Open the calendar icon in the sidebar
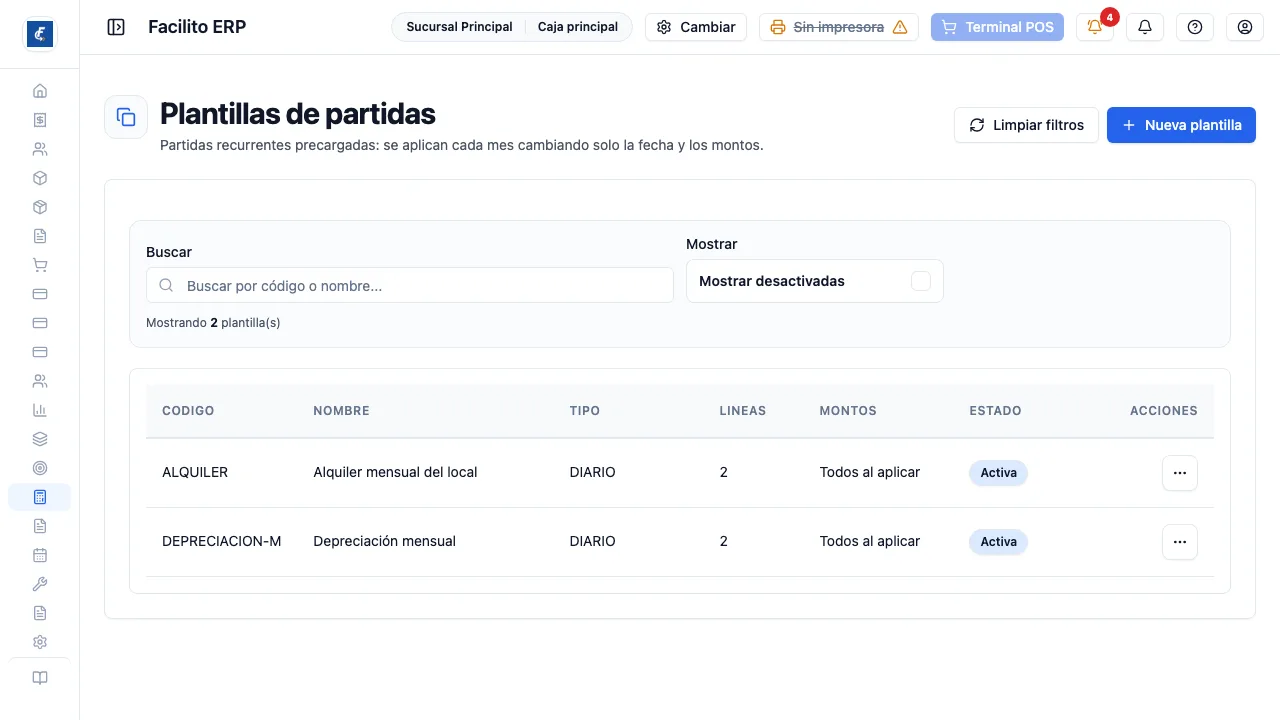Screen dimensions: 1280x720 click(40, 555)
